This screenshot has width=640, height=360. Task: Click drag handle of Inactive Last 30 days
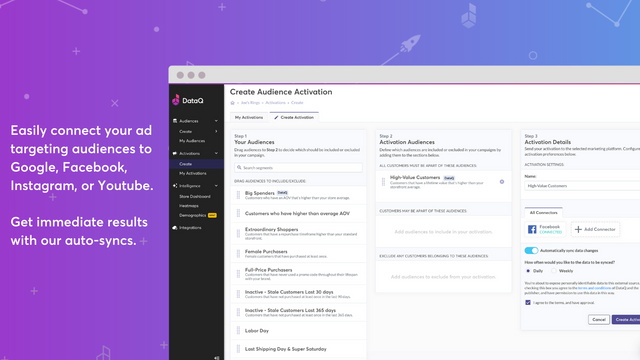pos(238,294)
